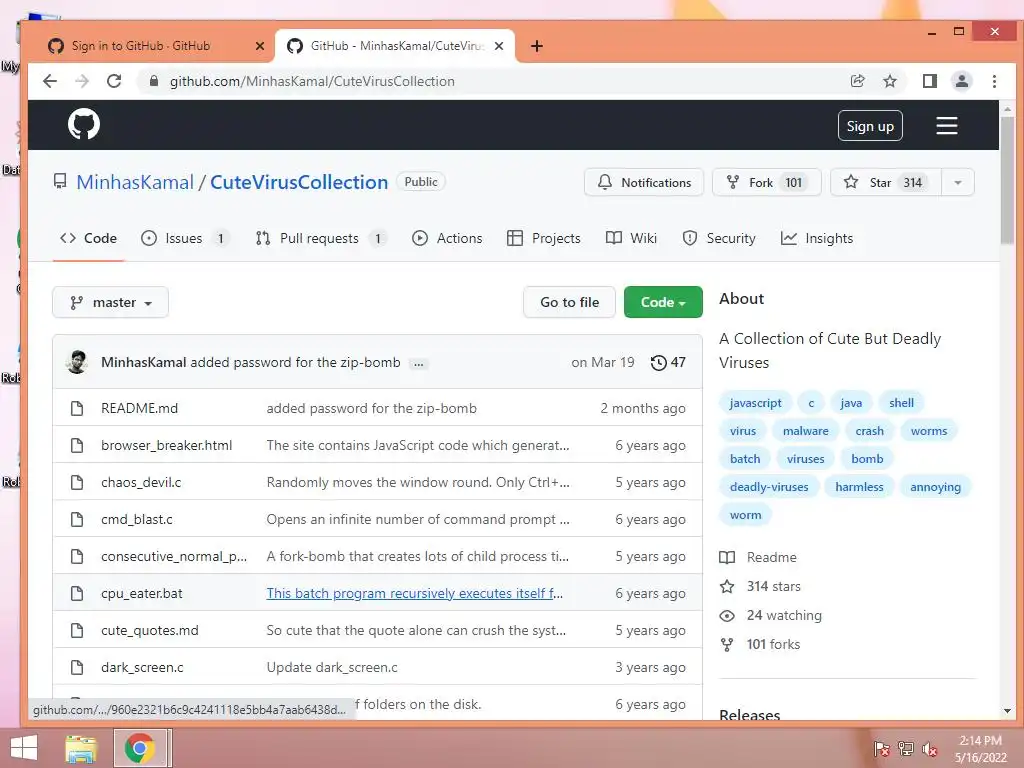Screen dimensions: 1024x768
Task: Open the hamburger navigation menu
Action: (946, 125)
